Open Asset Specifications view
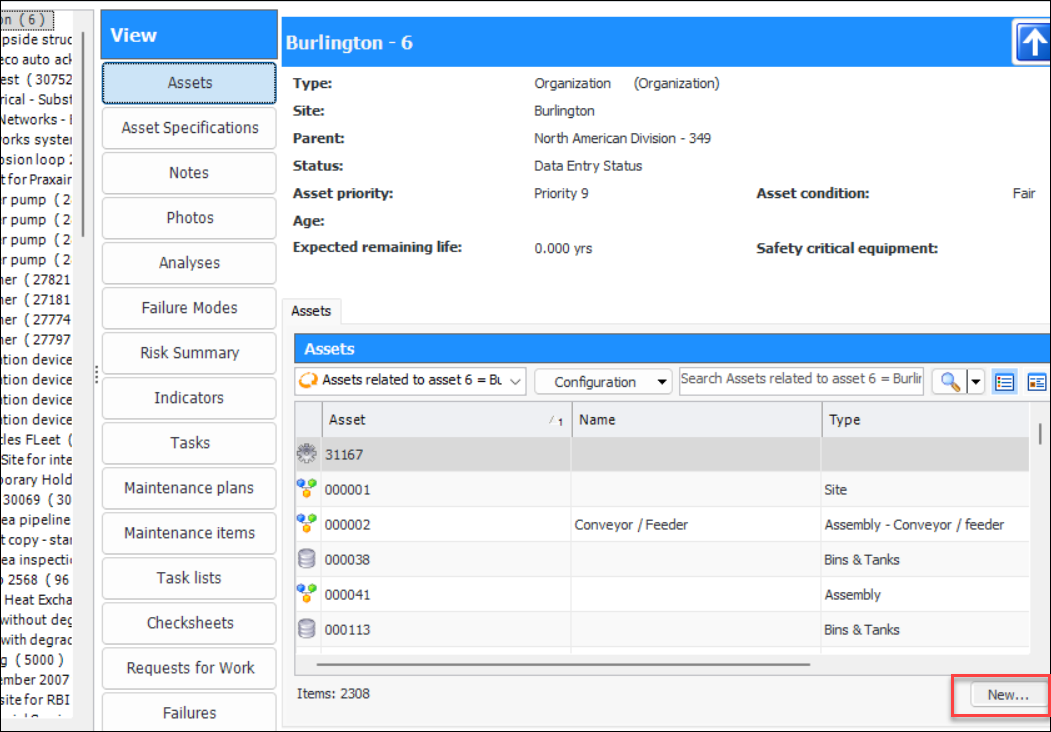The height and width of the screenshot is (732, 1051). coord(189,128)
